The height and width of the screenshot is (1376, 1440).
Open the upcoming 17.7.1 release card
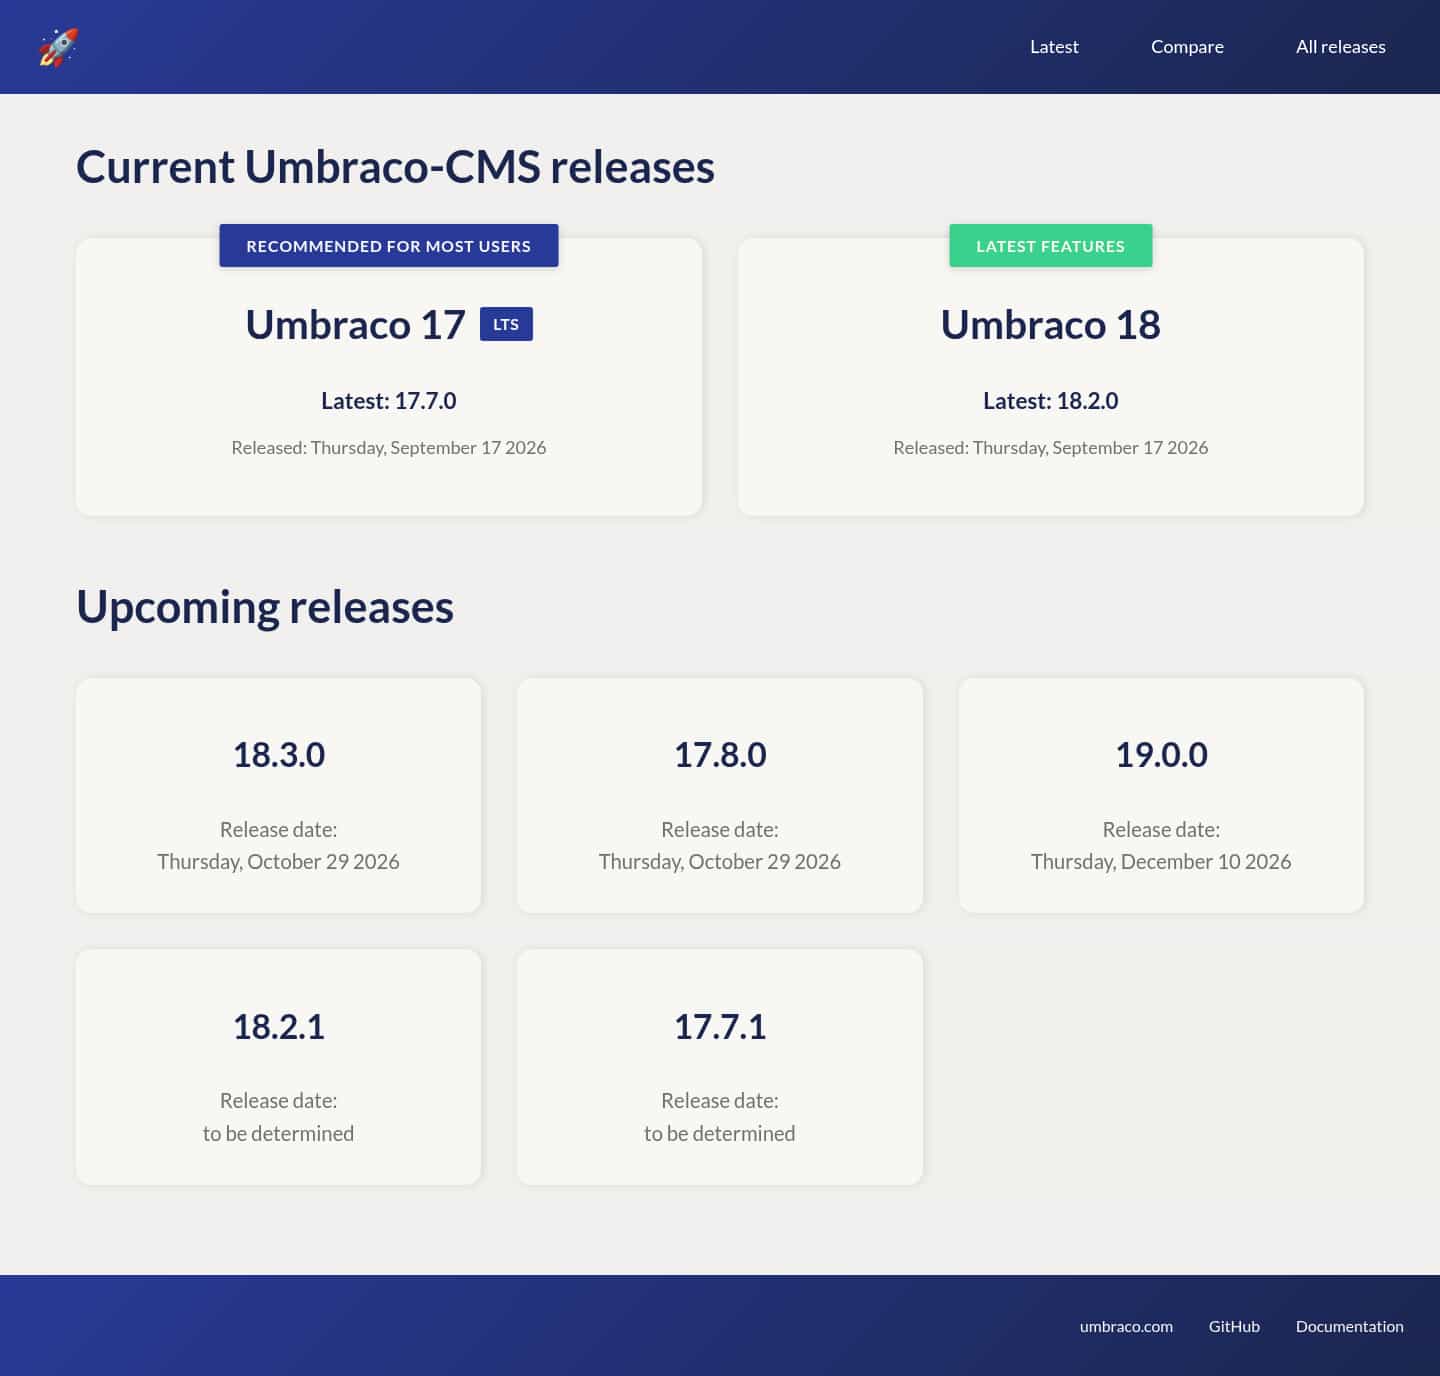pyautogui.click(x=720, y=1067)
